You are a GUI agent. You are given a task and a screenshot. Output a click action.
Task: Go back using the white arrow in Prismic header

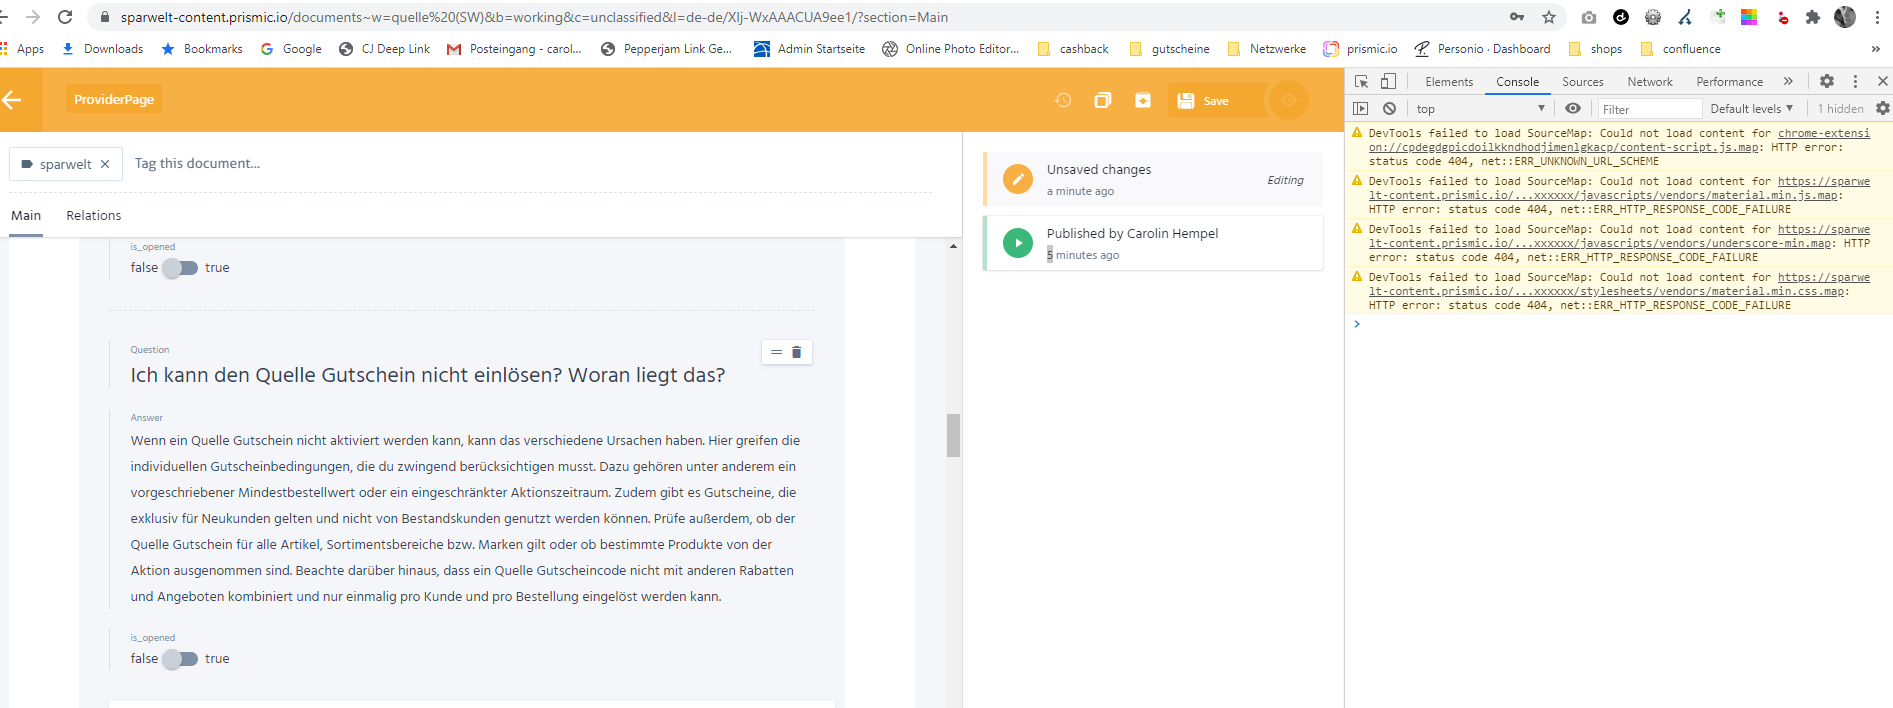tap(12, 99)
